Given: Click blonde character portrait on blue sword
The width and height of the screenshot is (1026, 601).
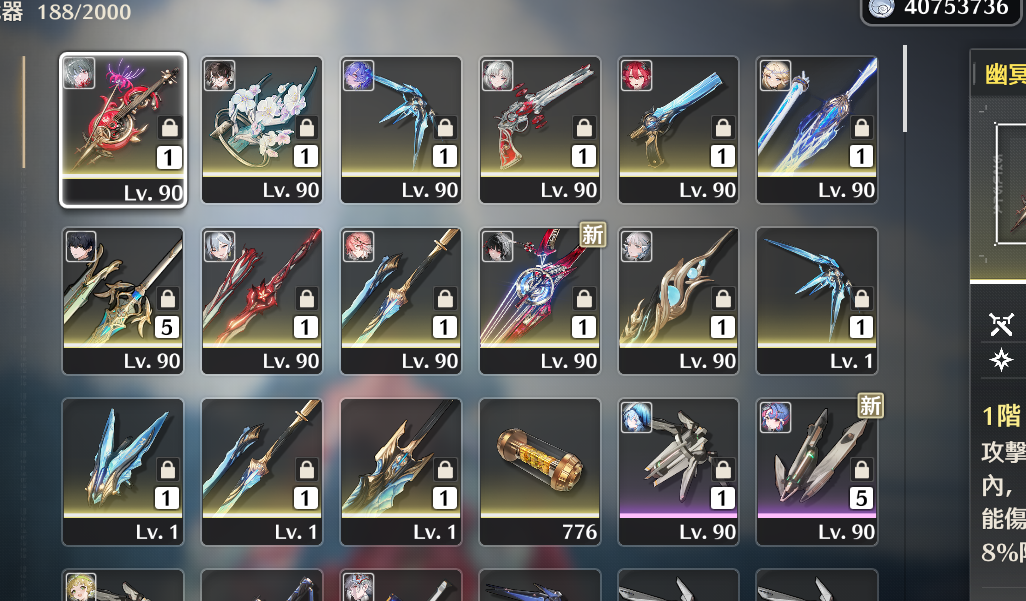Looking at the screenshot, I should coord(775,75).
